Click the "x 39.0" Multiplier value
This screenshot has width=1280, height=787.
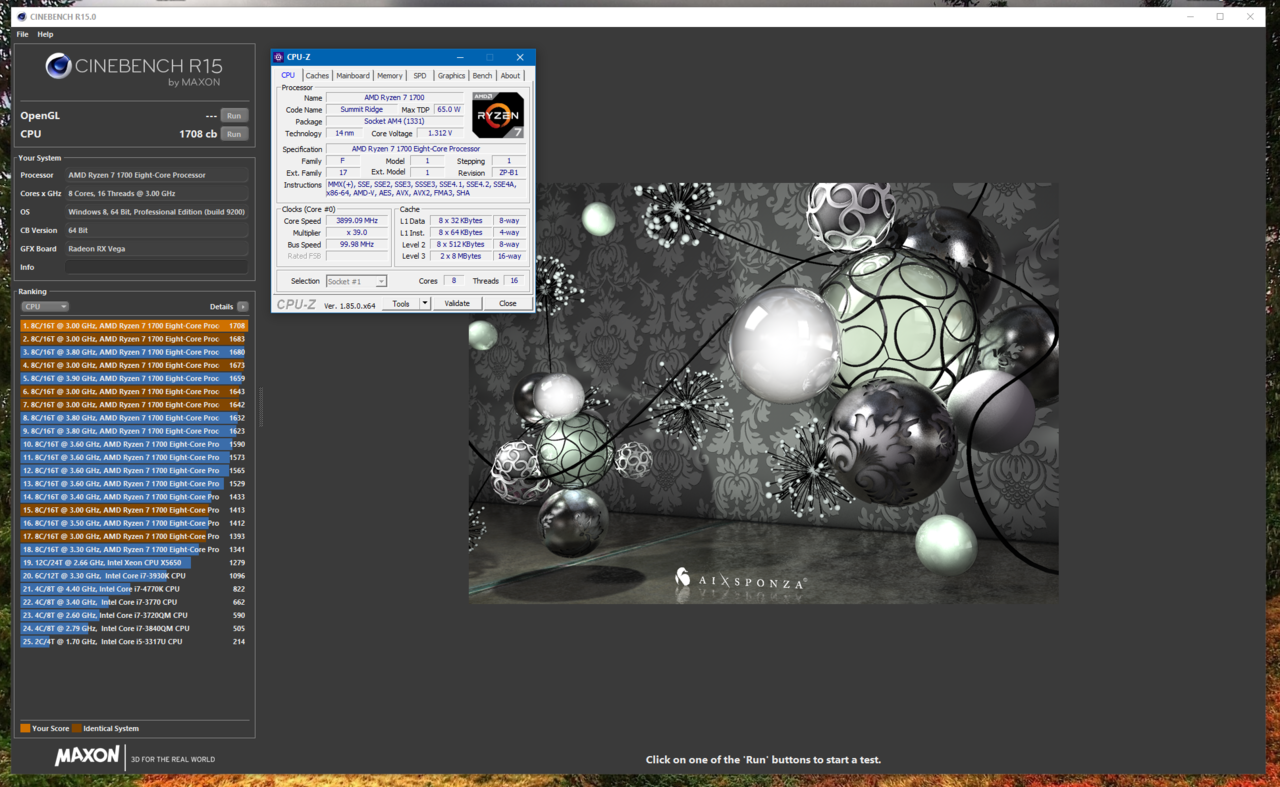click(357, 232)
